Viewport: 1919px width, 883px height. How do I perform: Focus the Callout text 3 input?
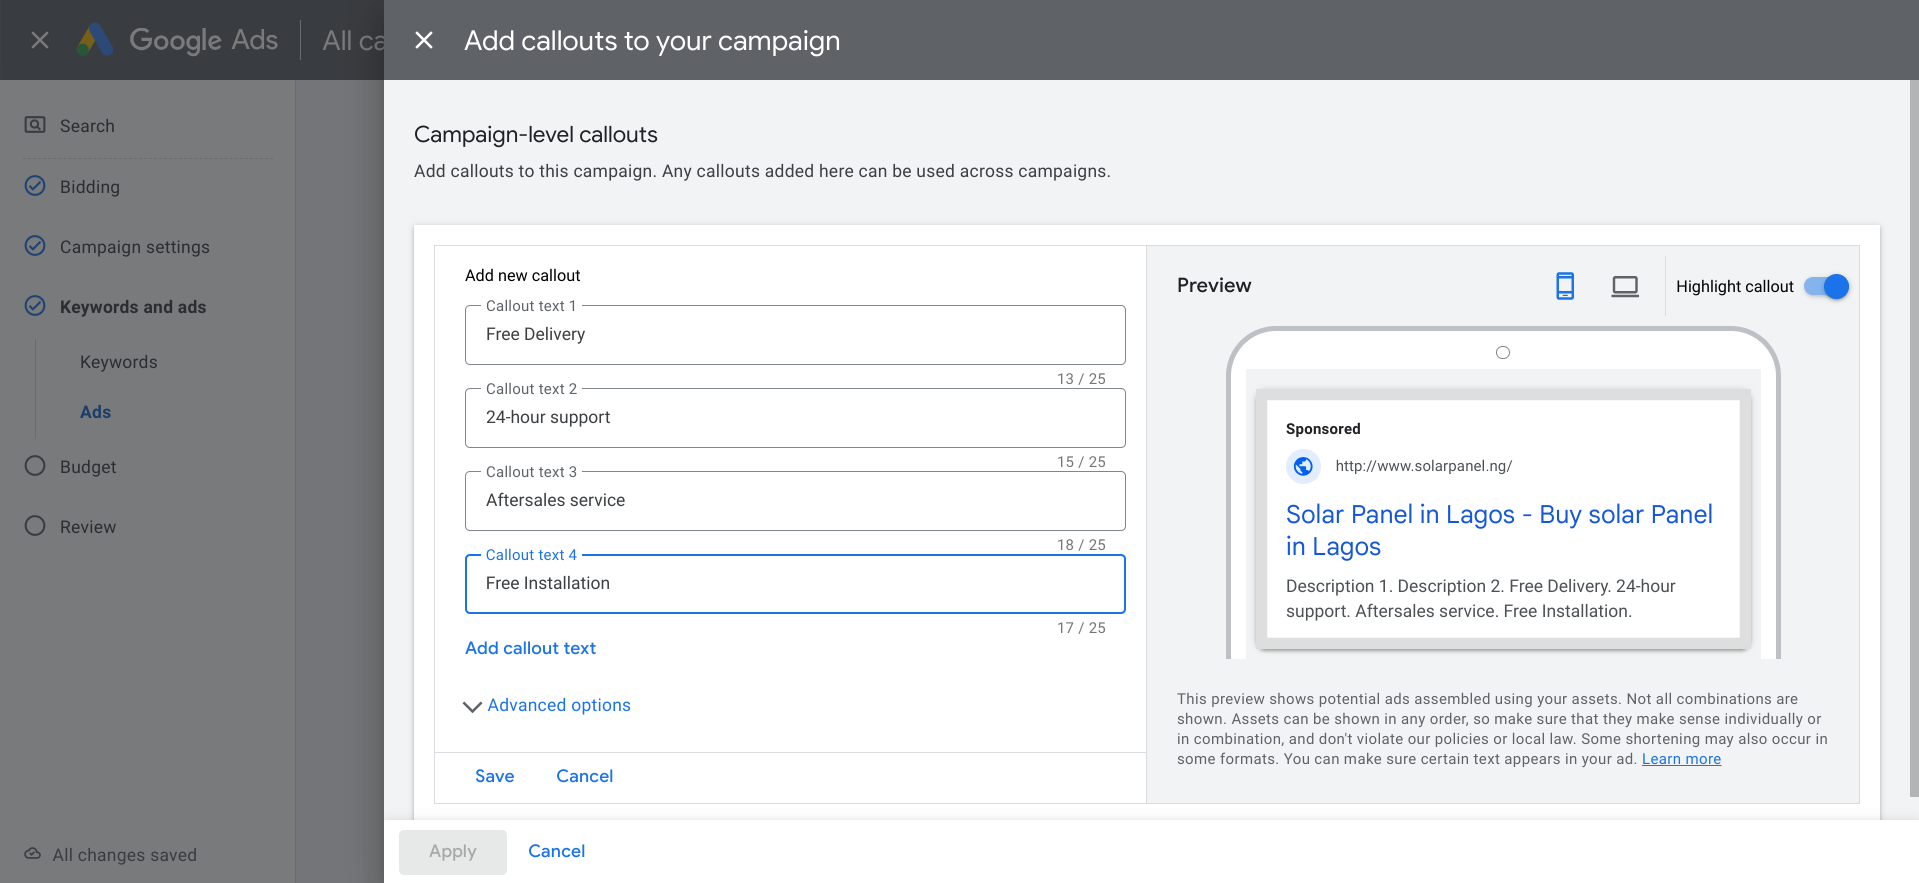(795, 501)
